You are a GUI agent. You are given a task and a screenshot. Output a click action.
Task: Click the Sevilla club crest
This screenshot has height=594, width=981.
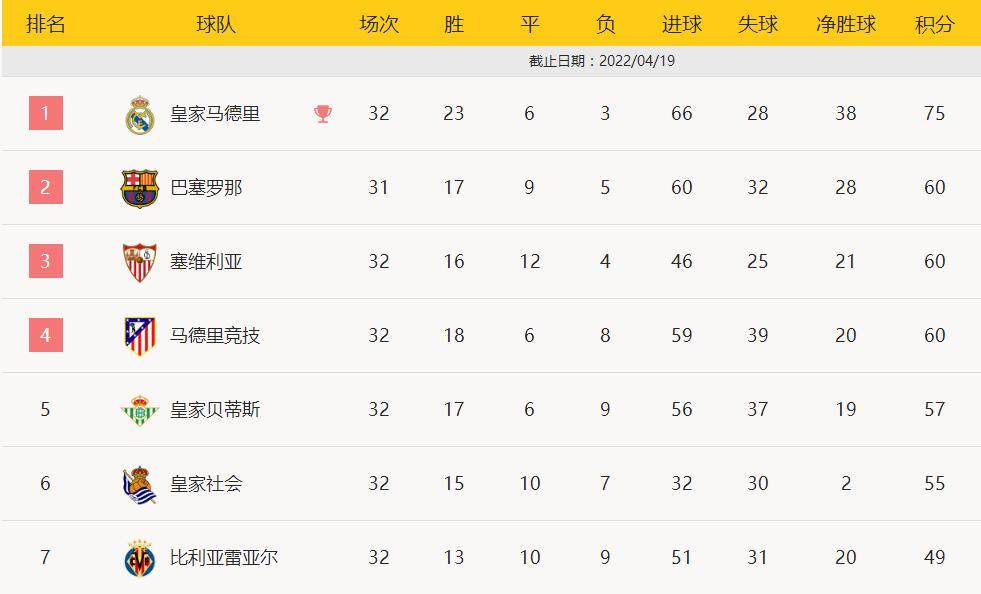pos(139,262)
